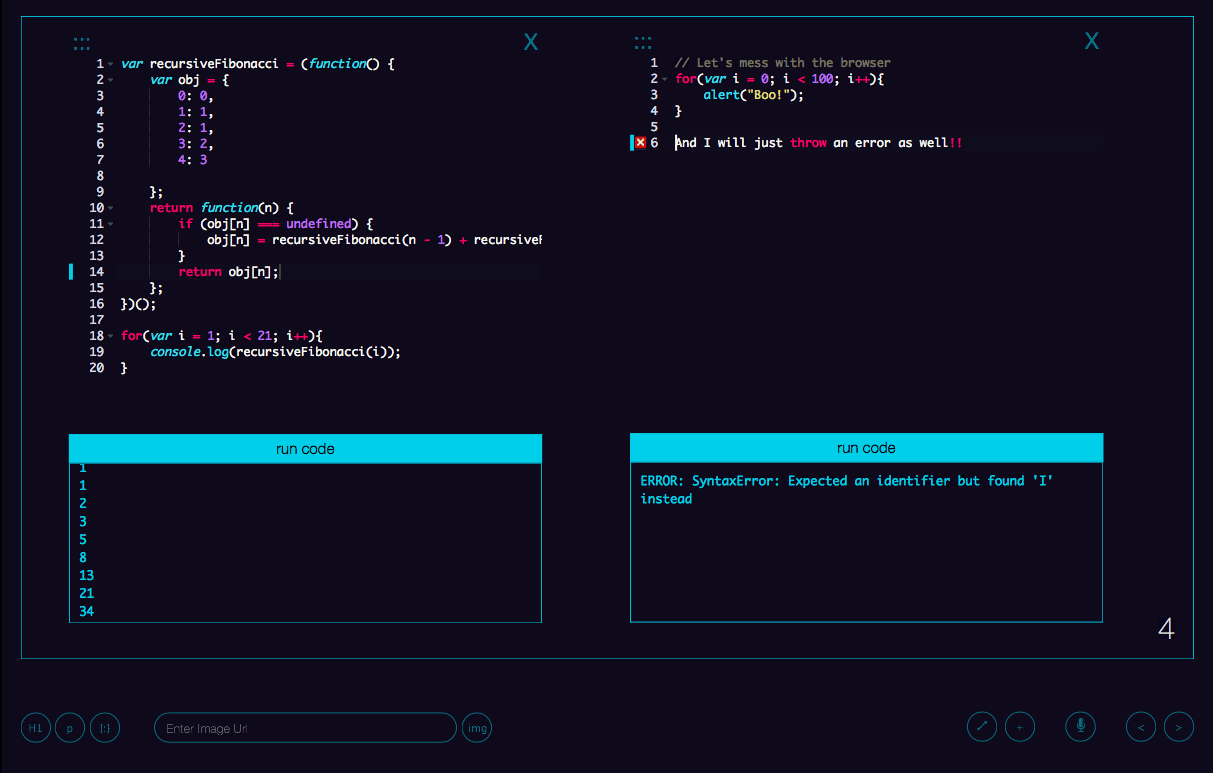Collapse line 1 in the Fibonacci code editor
1213x773 pixels.
click(x=110, y=62)
